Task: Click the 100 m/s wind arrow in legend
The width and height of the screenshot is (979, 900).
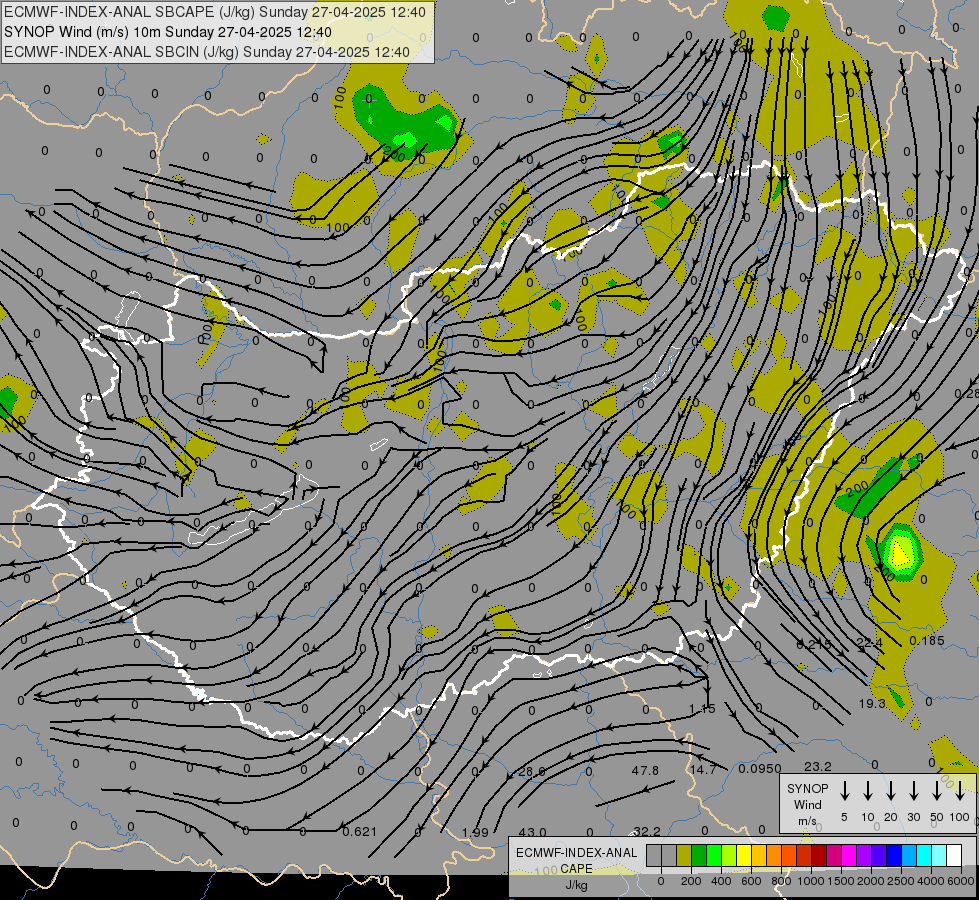Action: pos(960,791)
